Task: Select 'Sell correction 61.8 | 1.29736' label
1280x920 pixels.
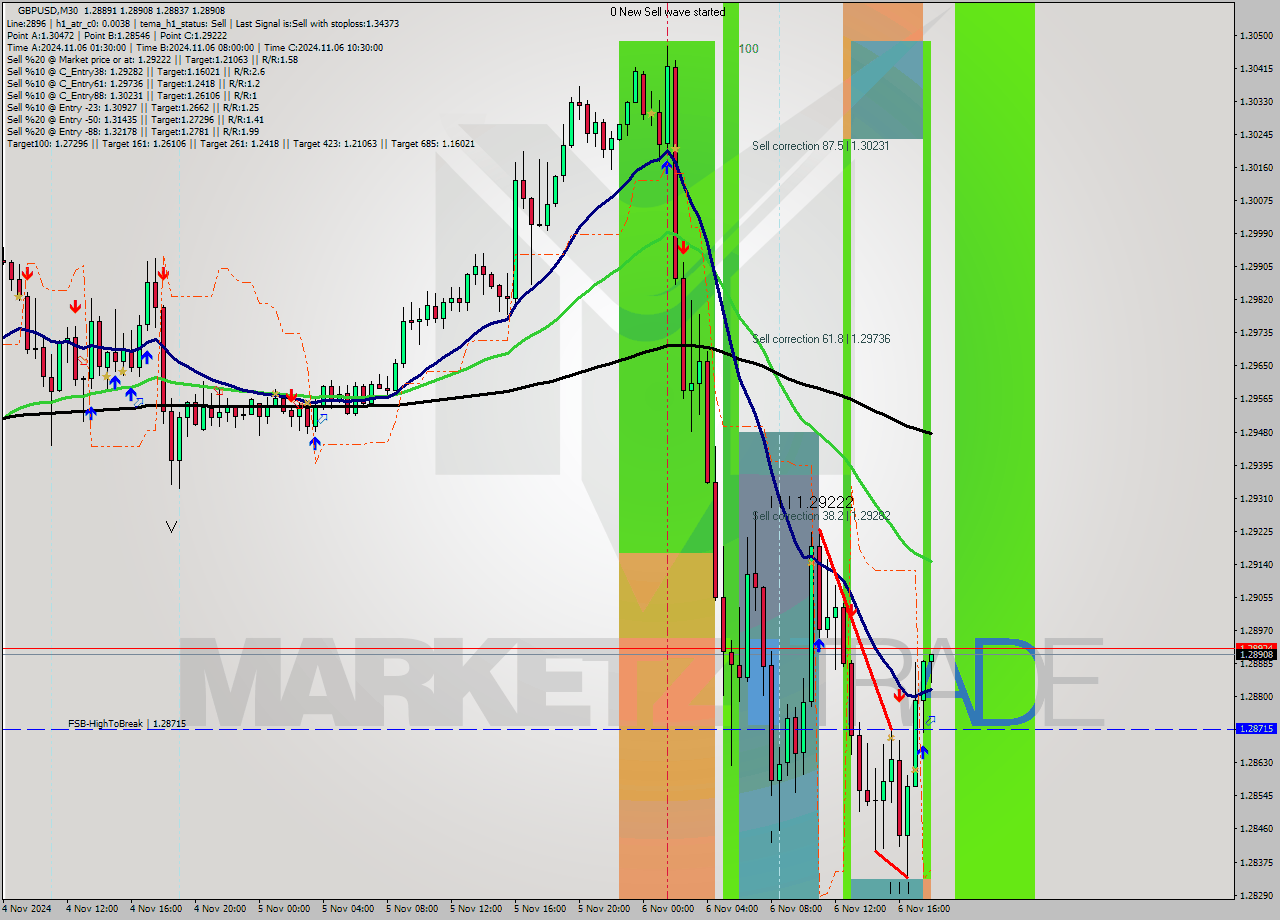Action: coord(821,339)
